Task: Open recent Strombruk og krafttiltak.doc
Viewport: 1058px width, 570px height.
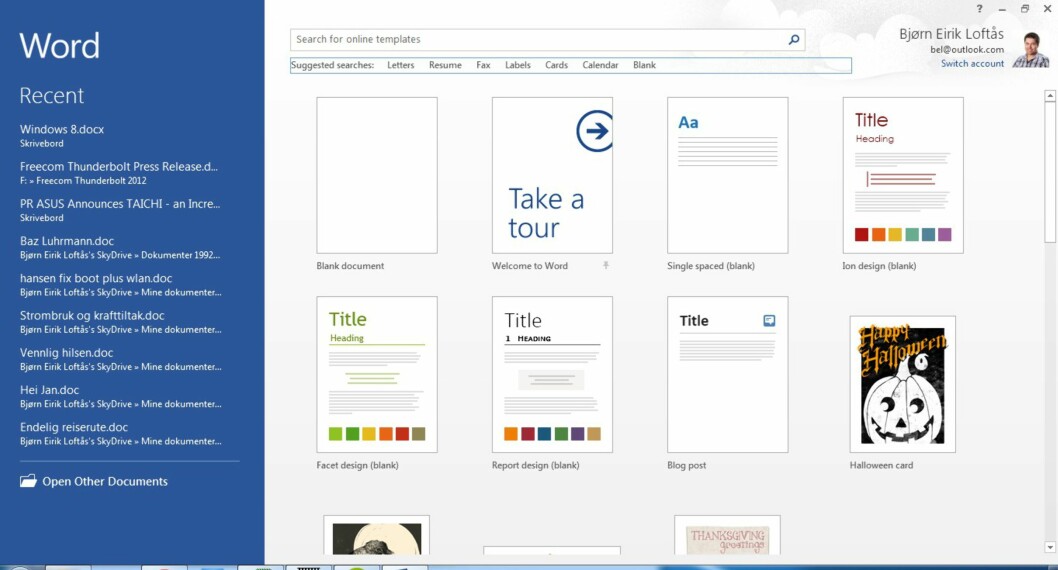Action: click(x=120, y=321)
